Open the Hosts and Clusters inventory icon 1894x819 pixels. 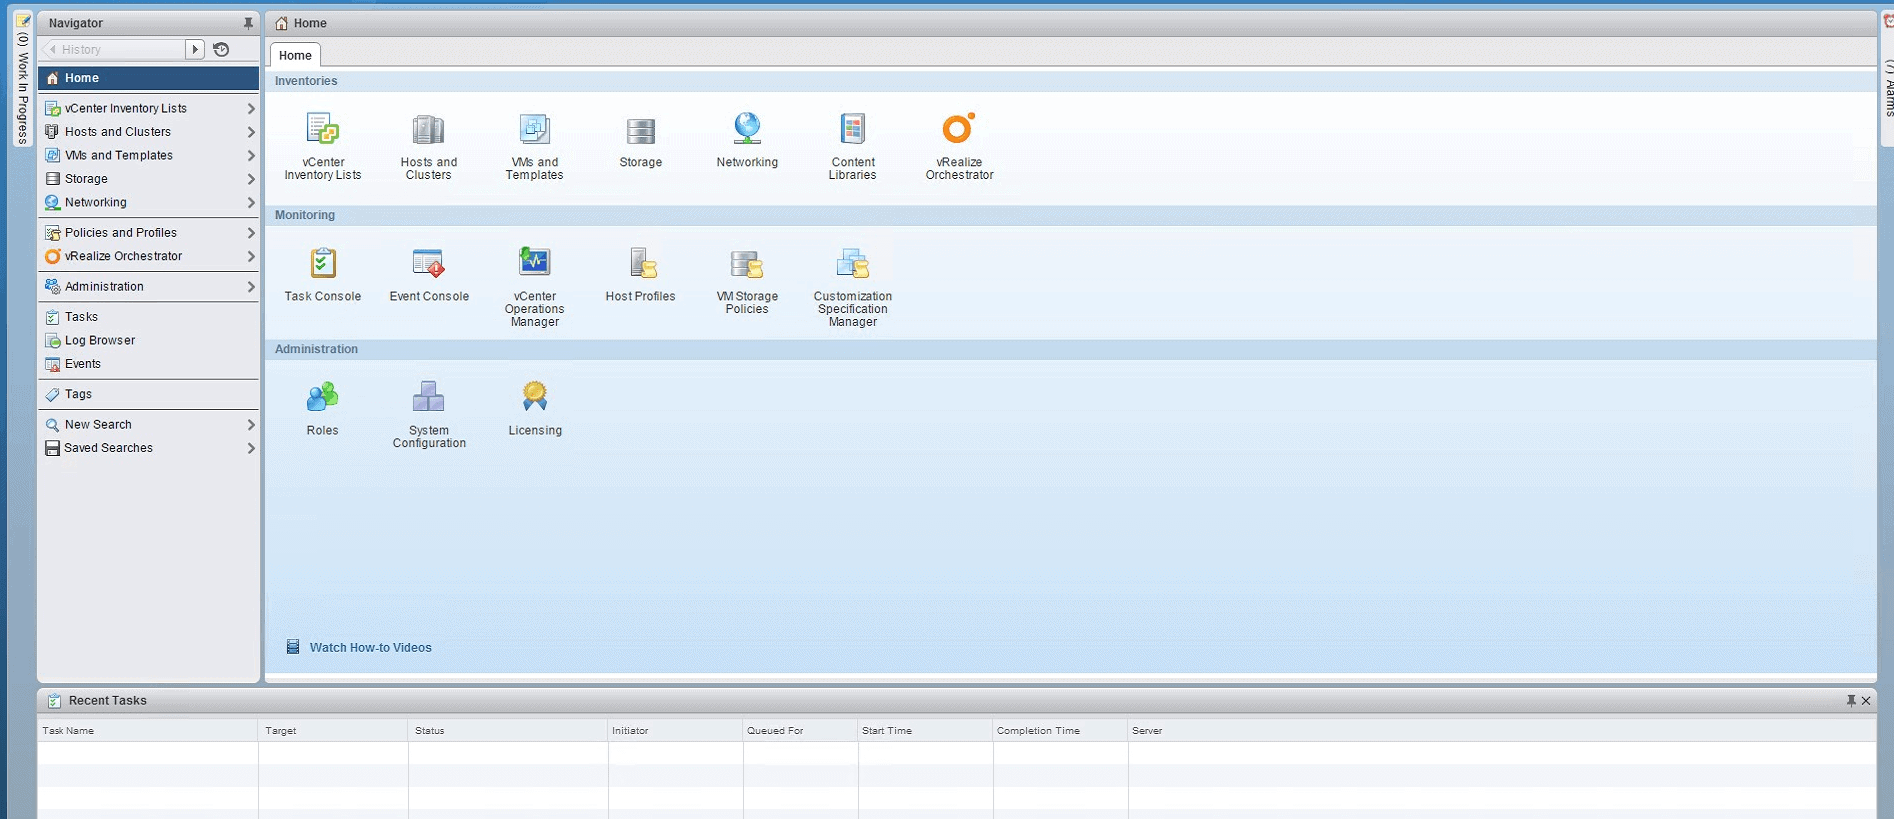point(428,130)
